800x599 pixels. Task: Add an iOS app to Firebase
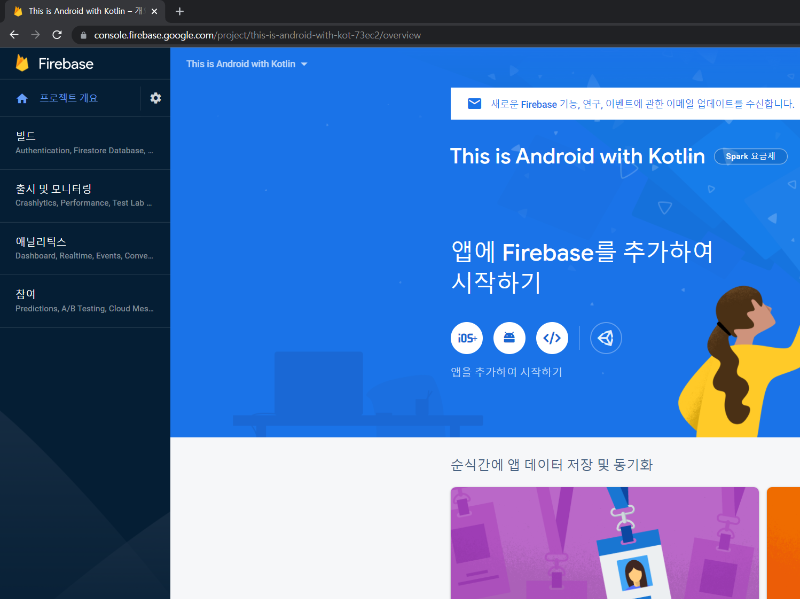coord(467,338)
